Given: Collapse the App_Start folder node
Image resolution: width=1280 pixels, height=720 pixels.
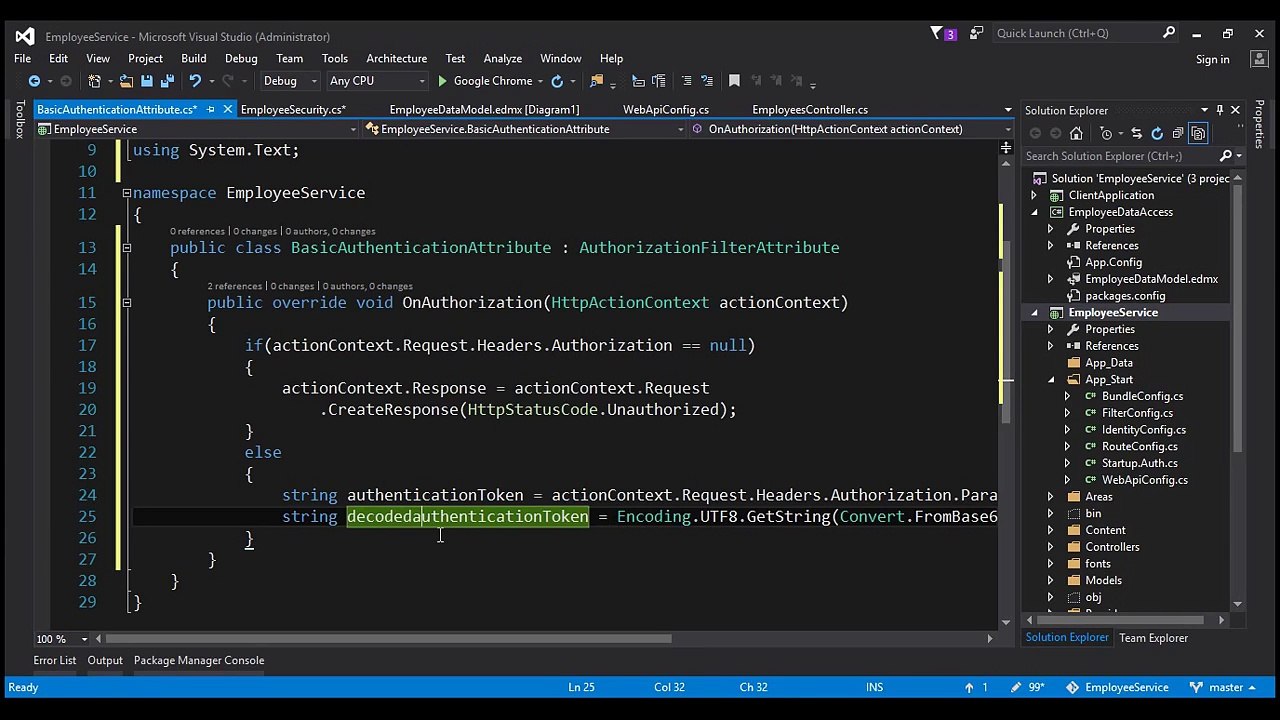Looking at the screenshot, I should coord(1050,380).
